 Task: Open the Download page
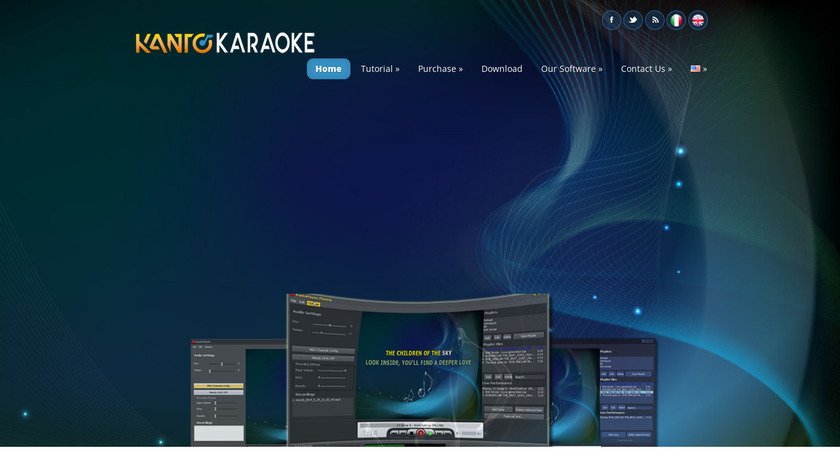tap(501, 69)
